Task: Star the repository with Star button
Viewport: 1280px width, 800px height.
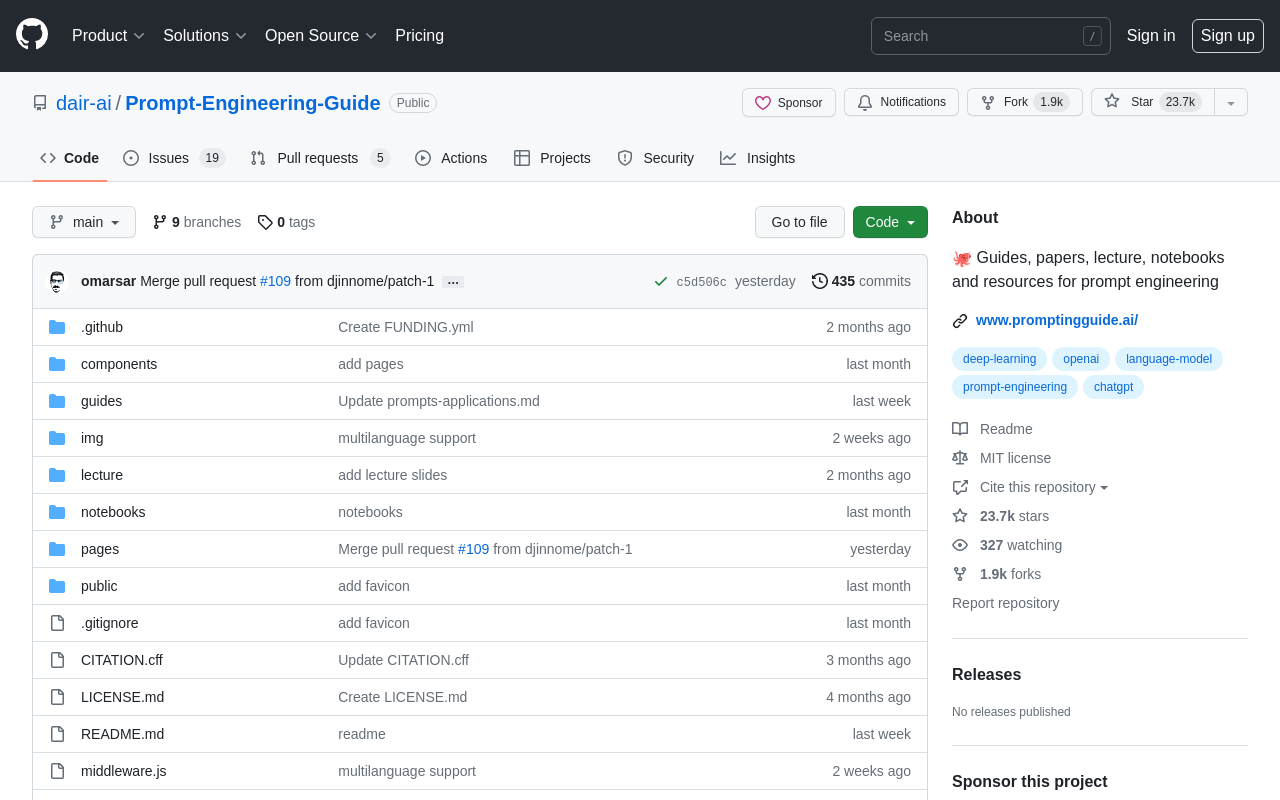Action: pyautogui.click(x=1152, y=102)
